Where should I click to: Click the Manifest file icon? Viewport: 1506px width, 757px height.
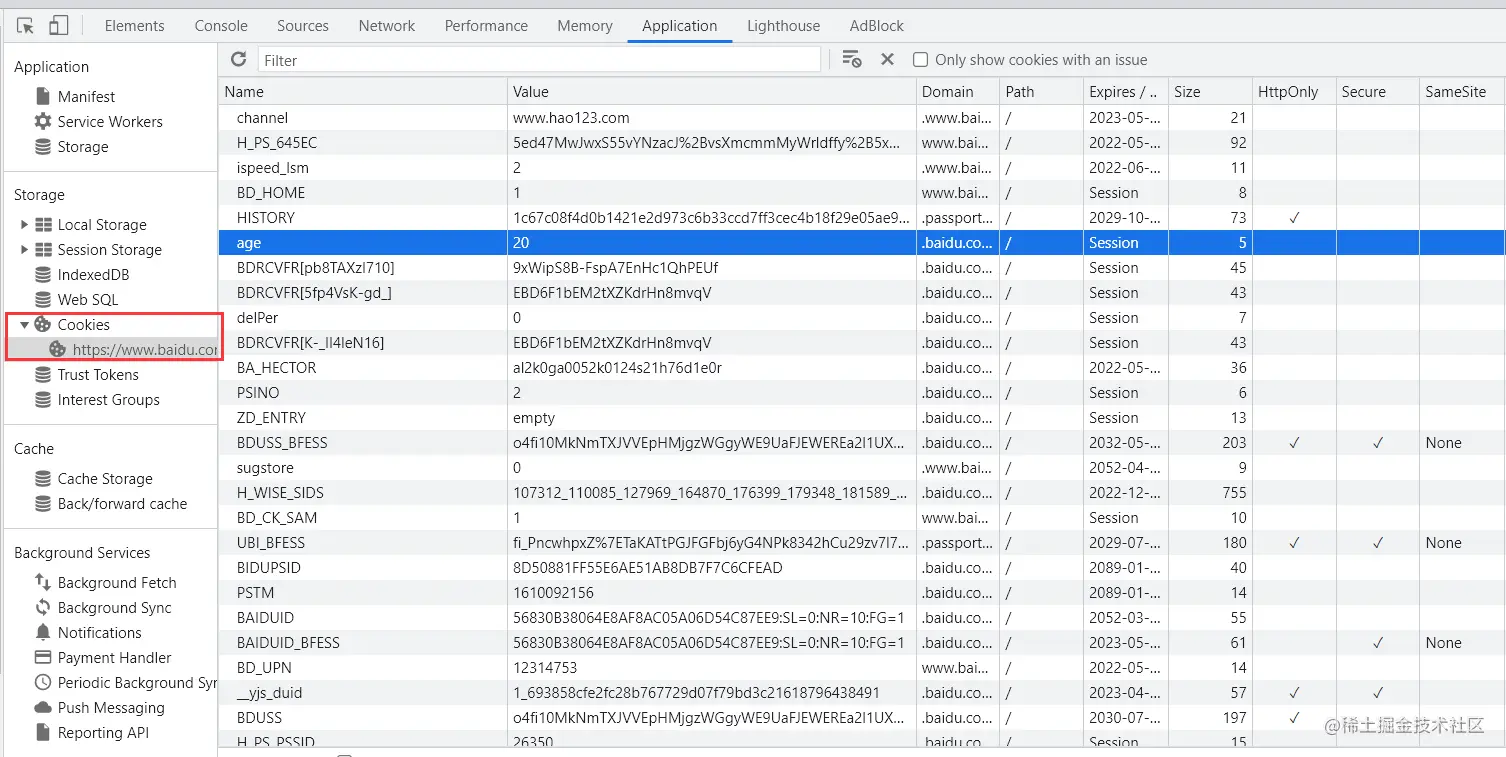point(43,96)
